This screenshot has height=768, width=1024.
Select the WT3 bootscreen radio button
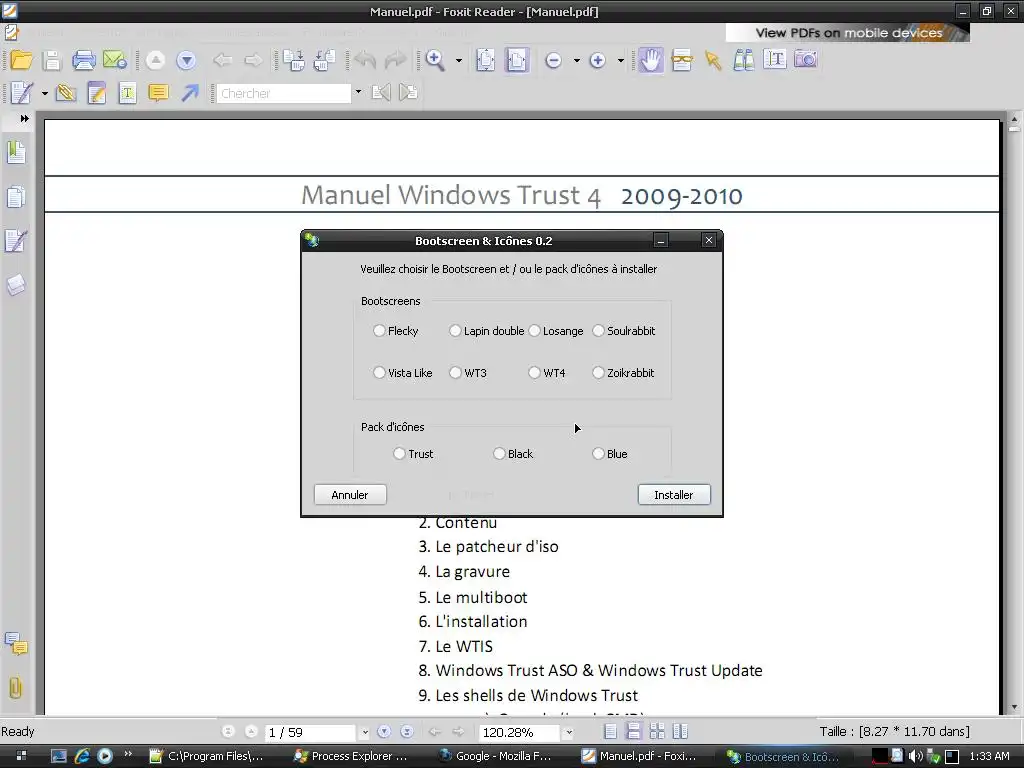coord(455,372)
